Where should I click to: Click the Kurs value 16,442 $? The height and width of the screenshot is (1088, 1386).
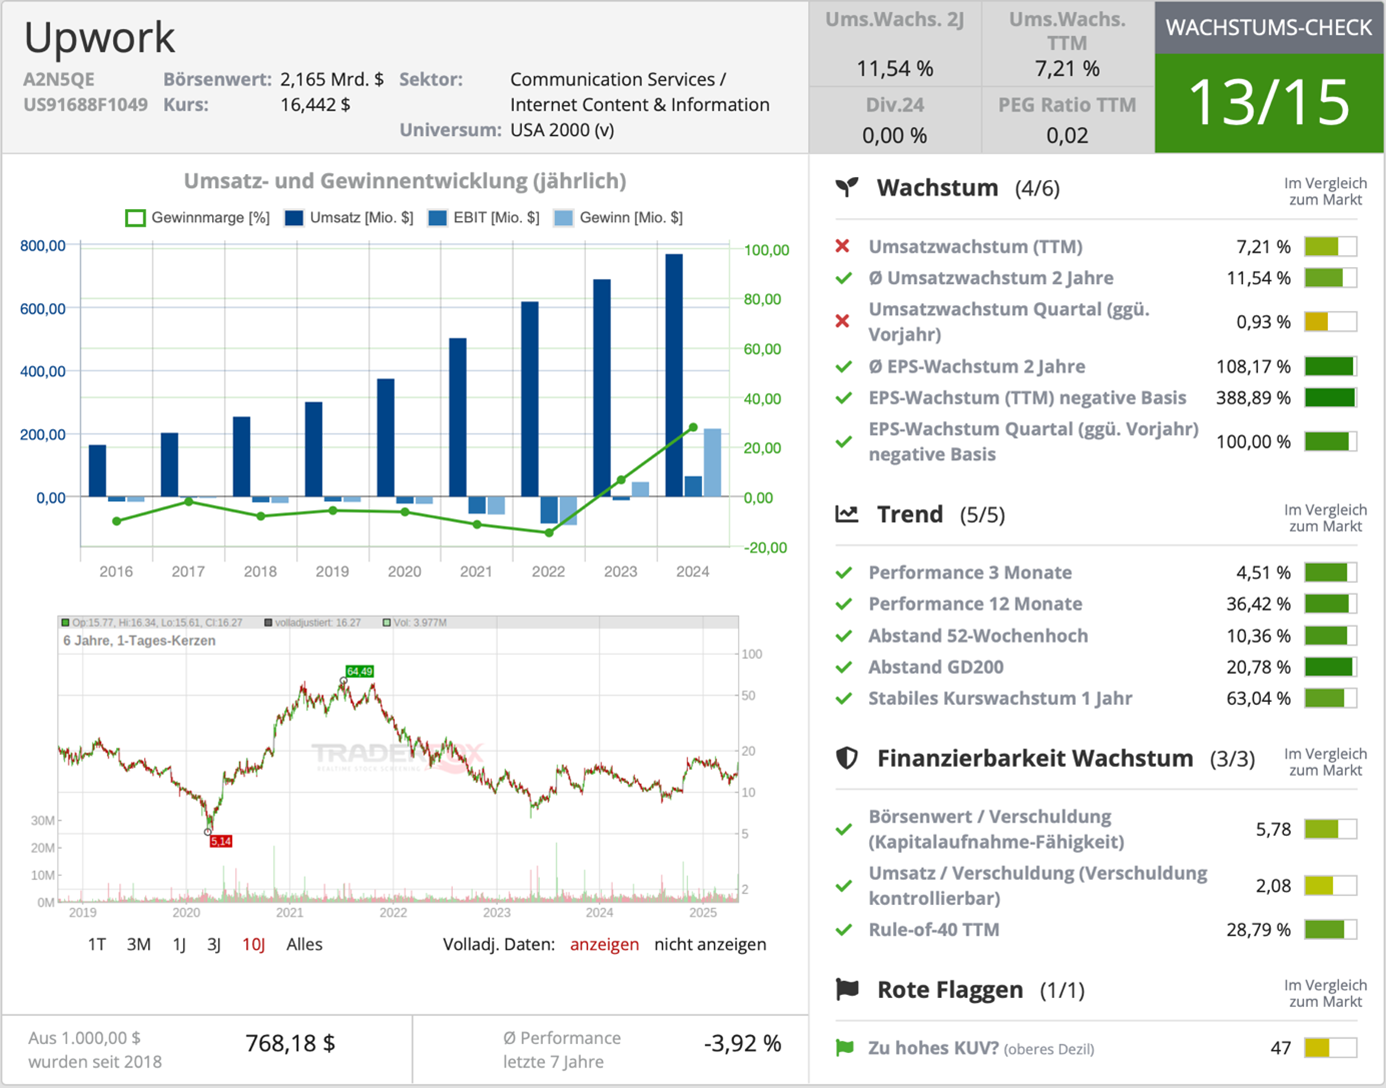(x=315, y=104)
